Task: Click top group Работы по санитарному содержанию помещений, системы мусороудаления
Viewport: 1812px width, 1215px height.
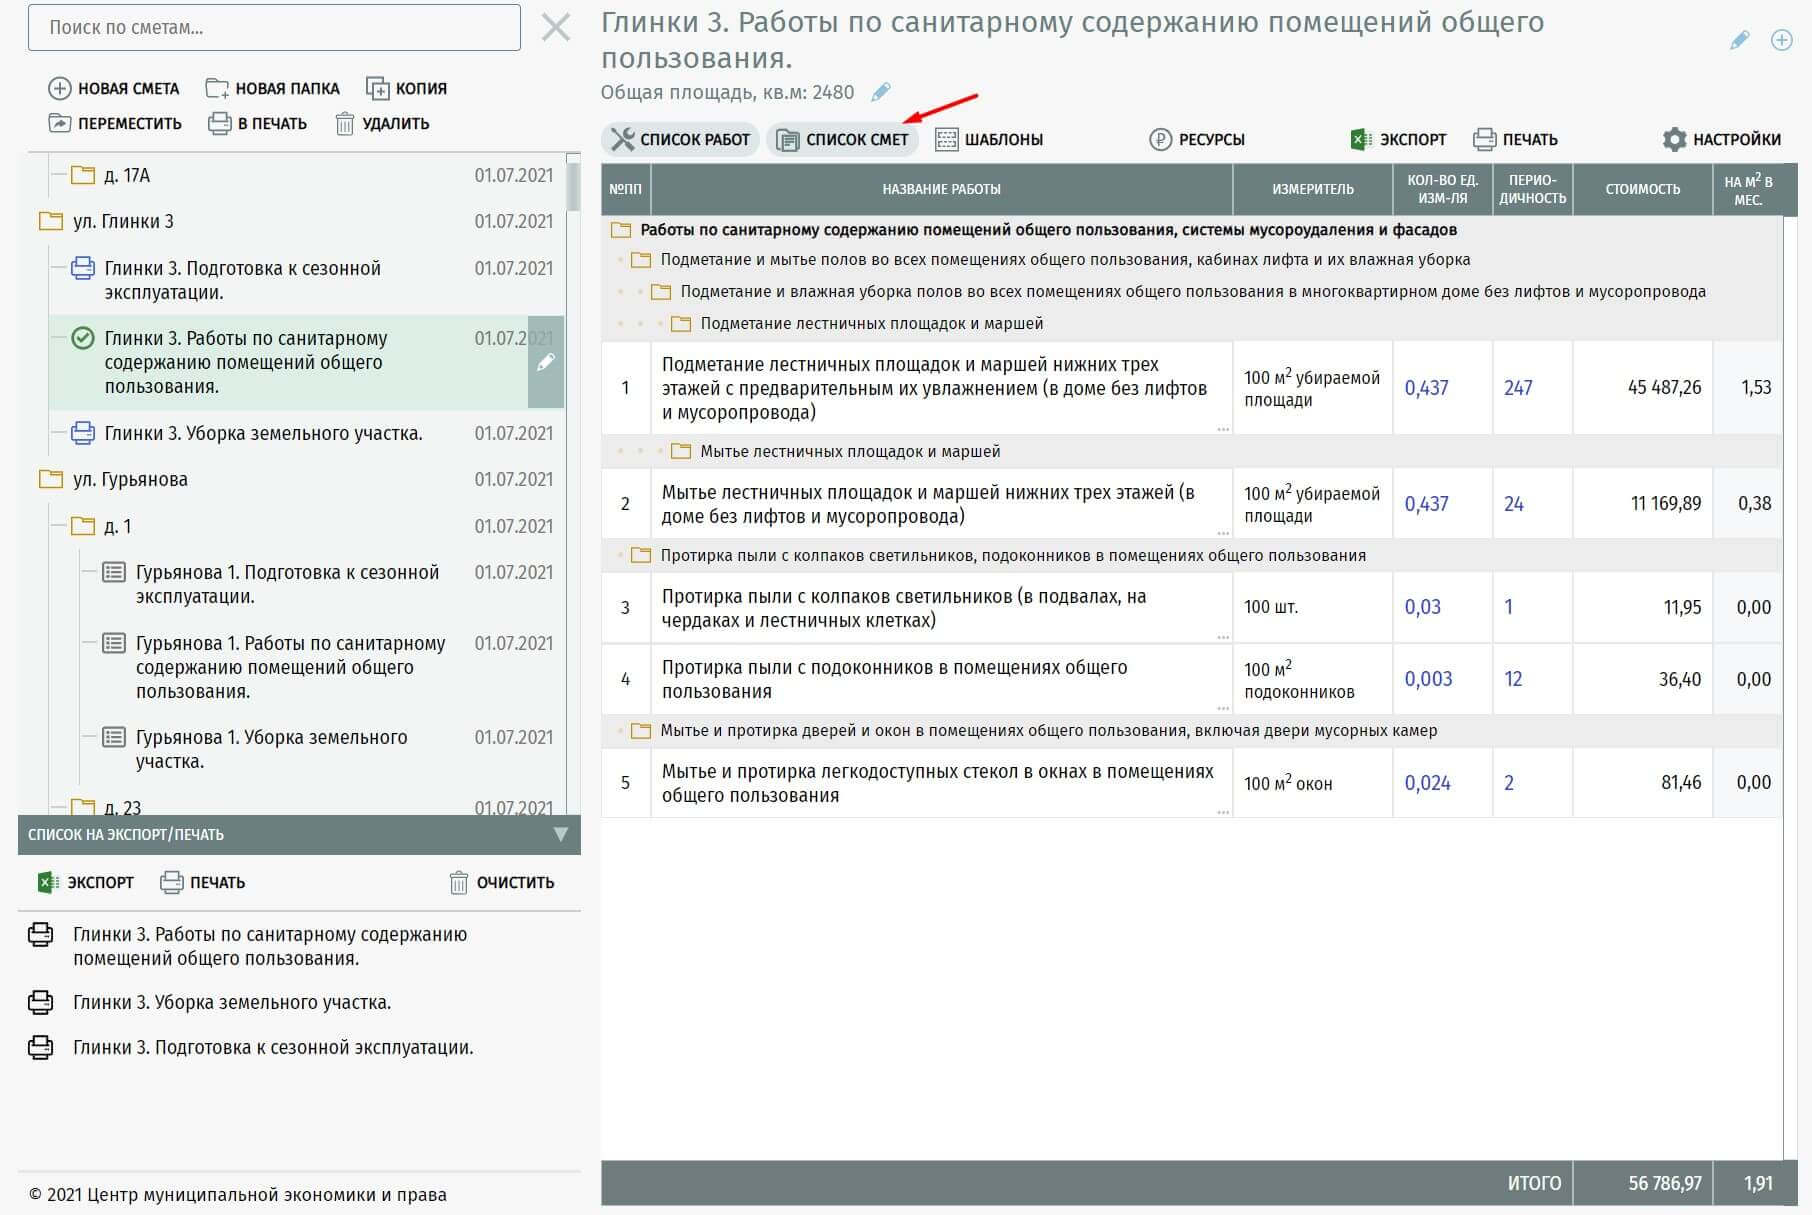Action: (x=1048, y=230)
